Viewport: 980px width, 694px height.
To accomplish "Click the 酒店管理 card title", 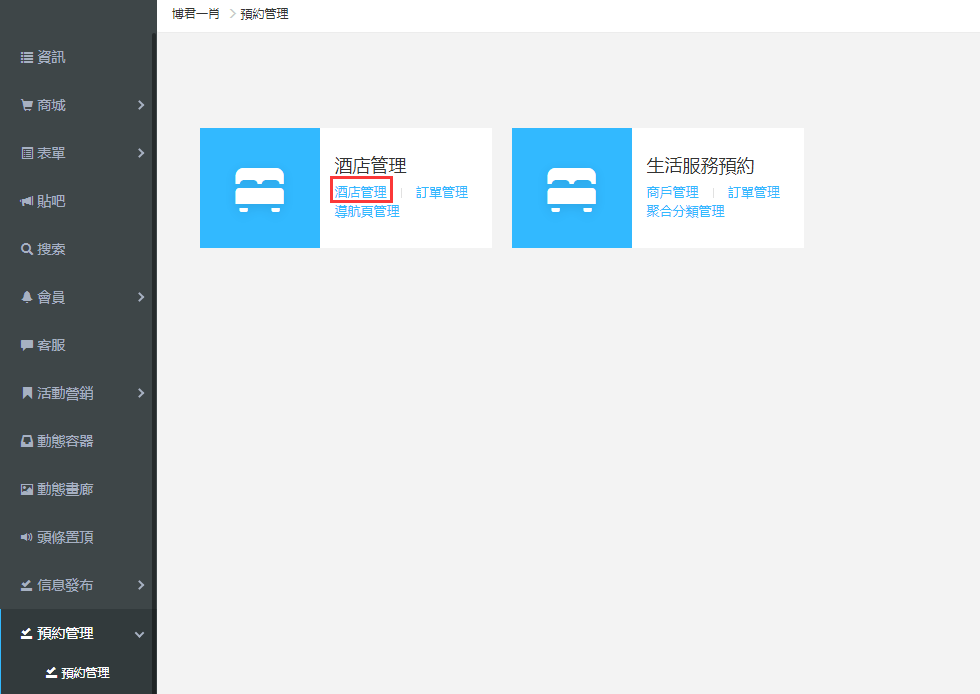I will click(x=370, y=166).
